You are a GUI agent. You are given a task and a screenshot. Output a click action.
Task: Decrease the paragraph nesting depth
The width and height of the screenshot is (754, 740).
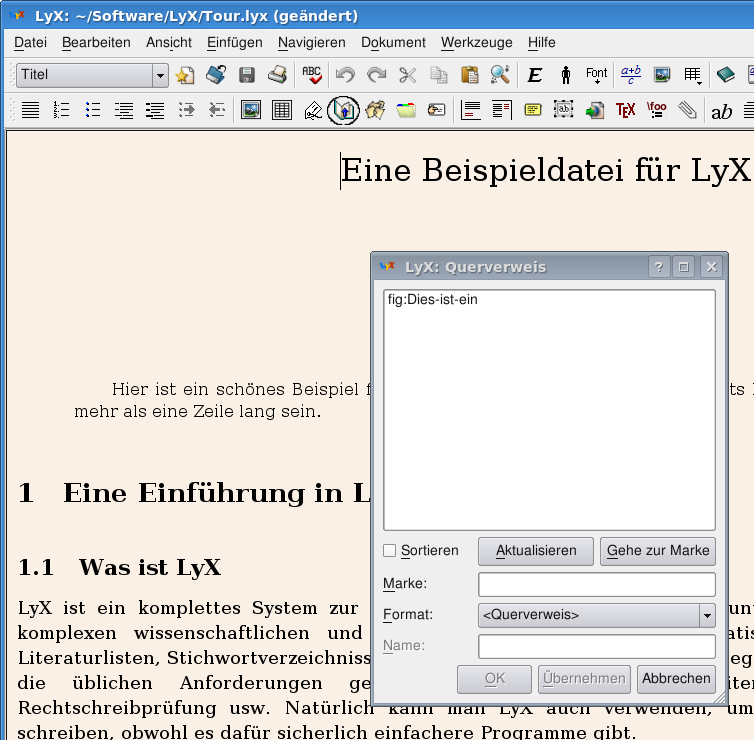[217, 110]
